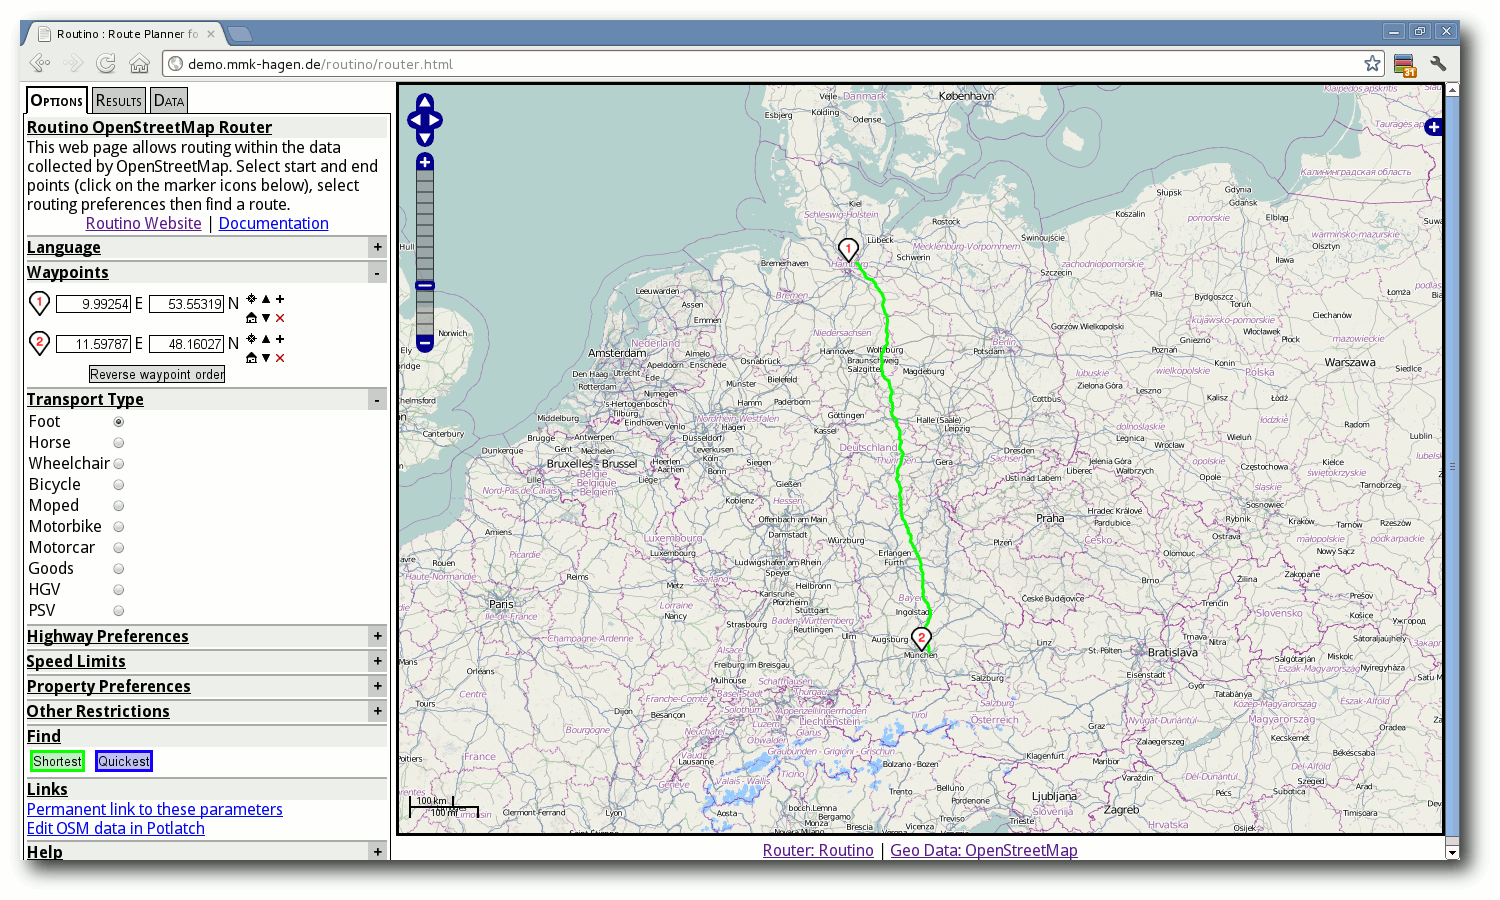
Task: Pan the map north with up arrow
Action: (425, 102)
